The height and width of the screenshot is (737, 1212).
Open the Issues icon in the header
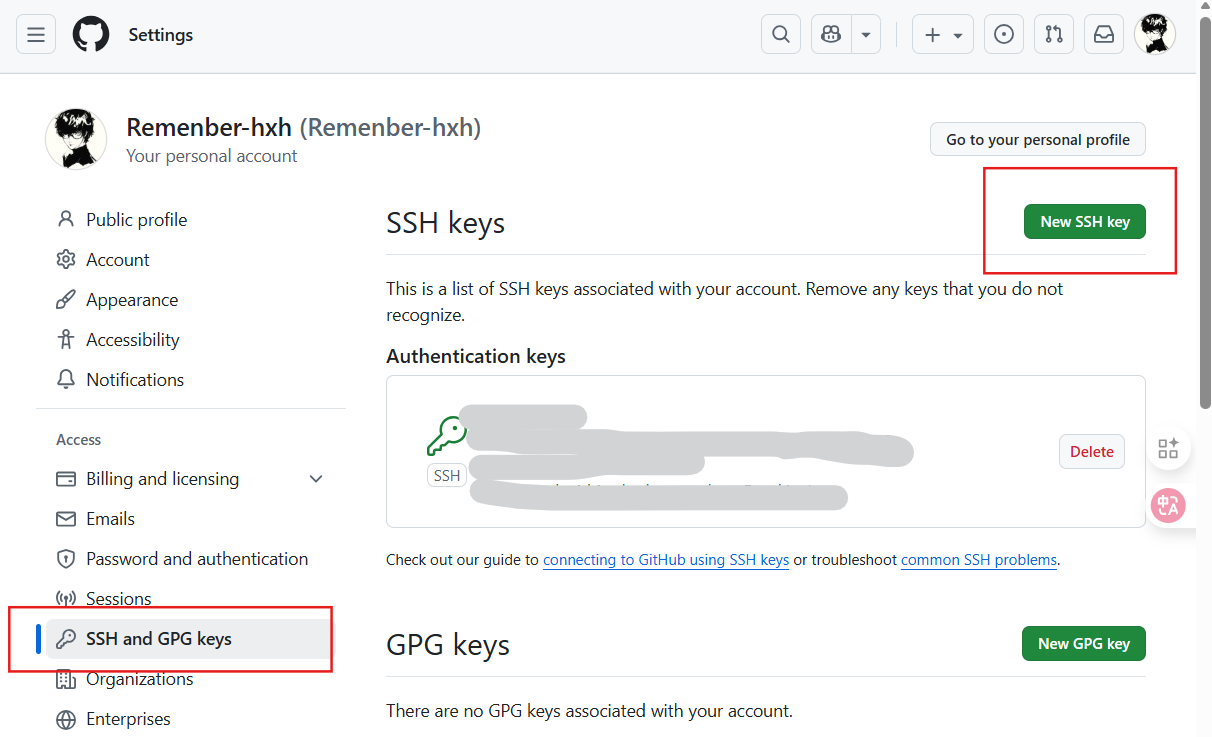1003,34
